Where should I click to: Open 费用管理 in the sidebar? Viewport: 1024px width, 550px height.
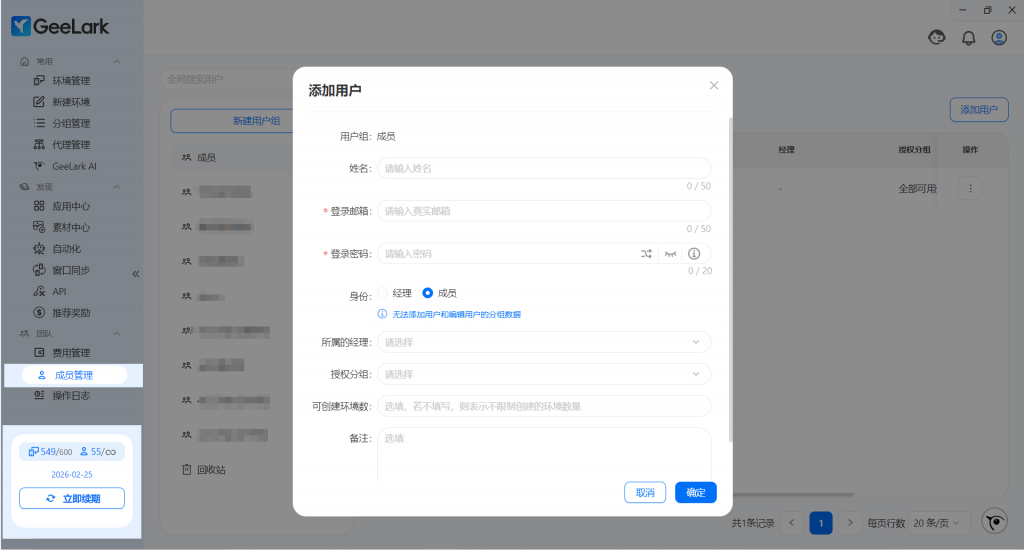tap(70, 353)
